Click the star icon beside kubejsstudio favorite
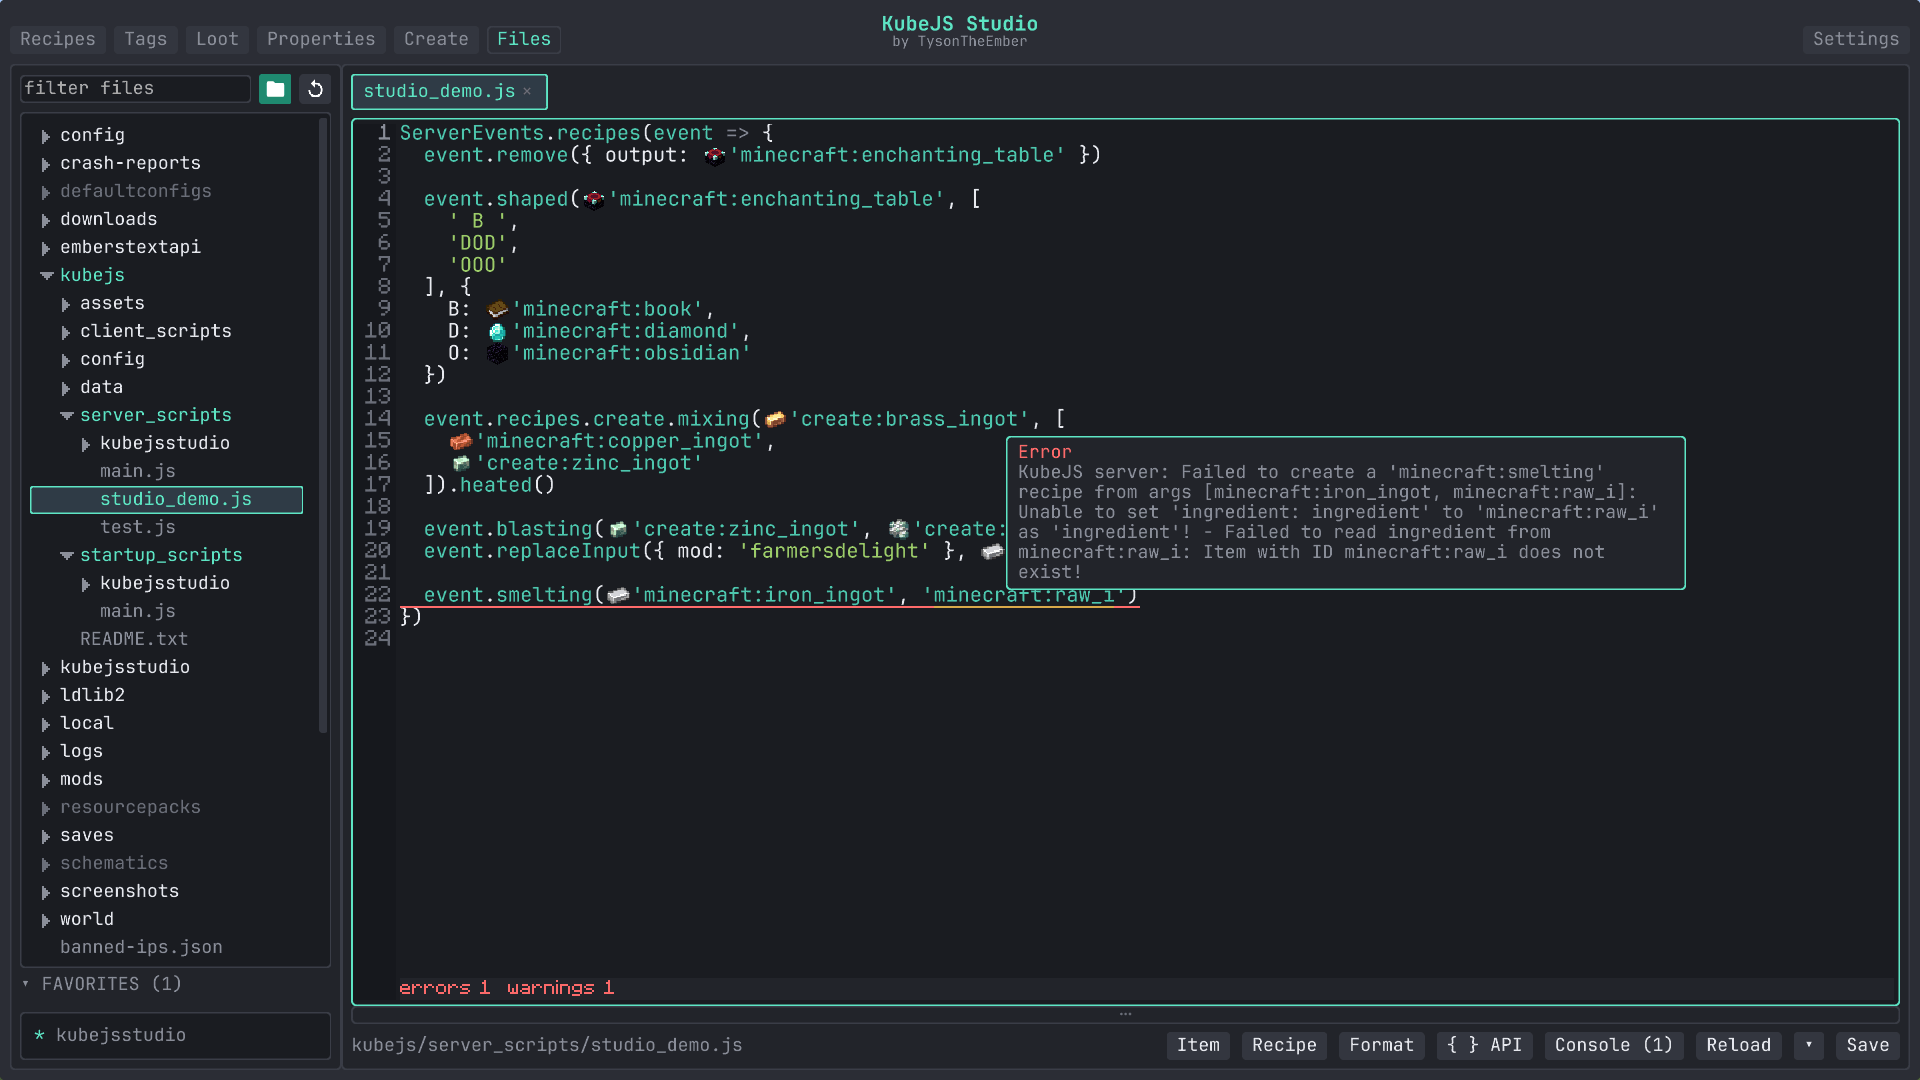 [x=39, y=1035]
